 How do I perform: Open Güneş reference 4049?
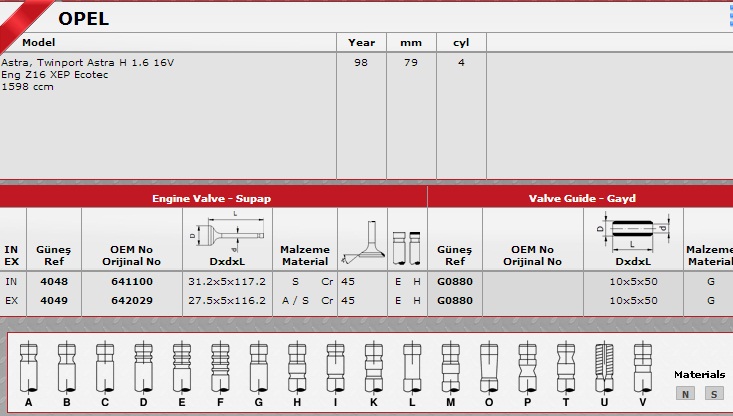coord(53,300)
